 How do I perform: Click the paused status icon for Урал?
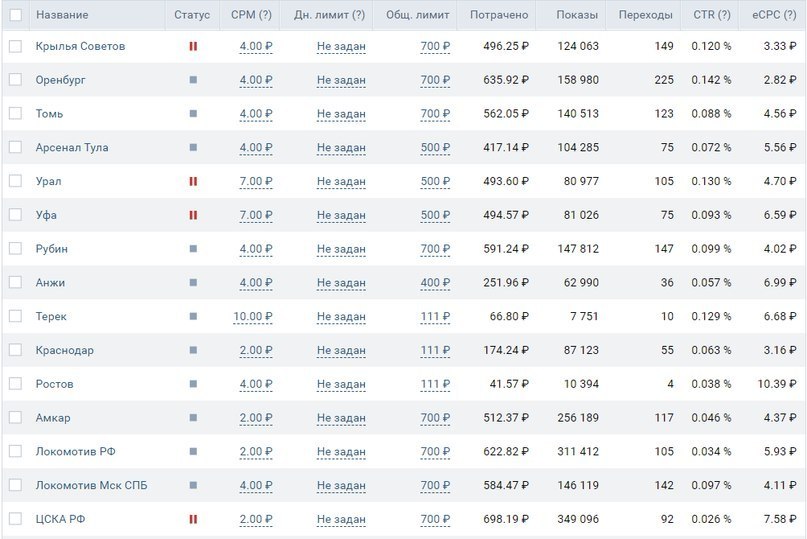(x=193, y=181)
